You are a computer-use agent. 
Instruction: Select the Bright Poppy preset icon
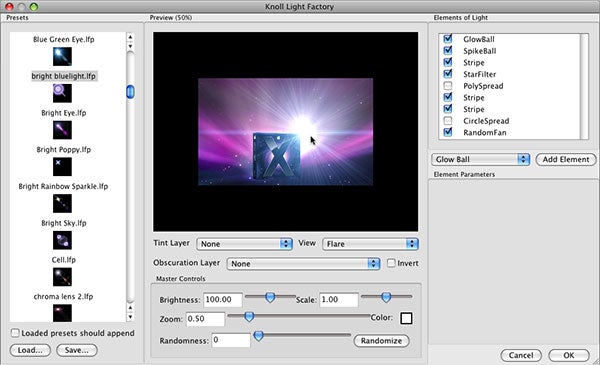(x=62, y=167)
